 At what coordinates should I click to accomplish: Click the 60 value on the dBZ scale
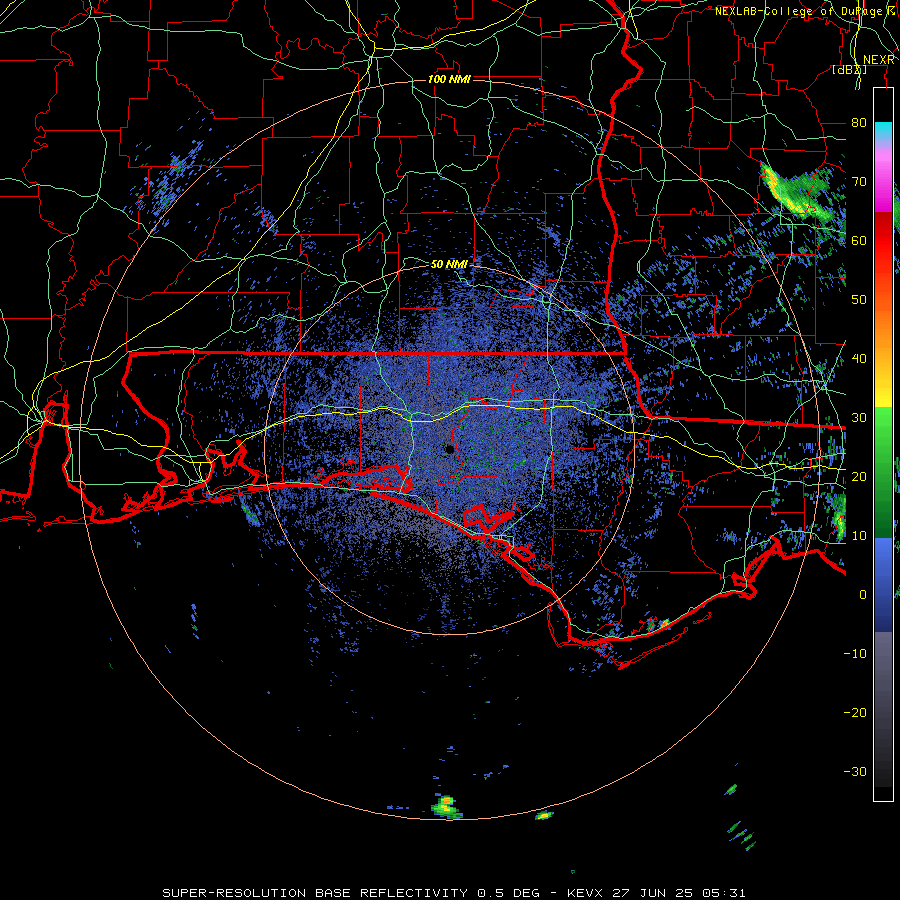click(x=859, y=240)
